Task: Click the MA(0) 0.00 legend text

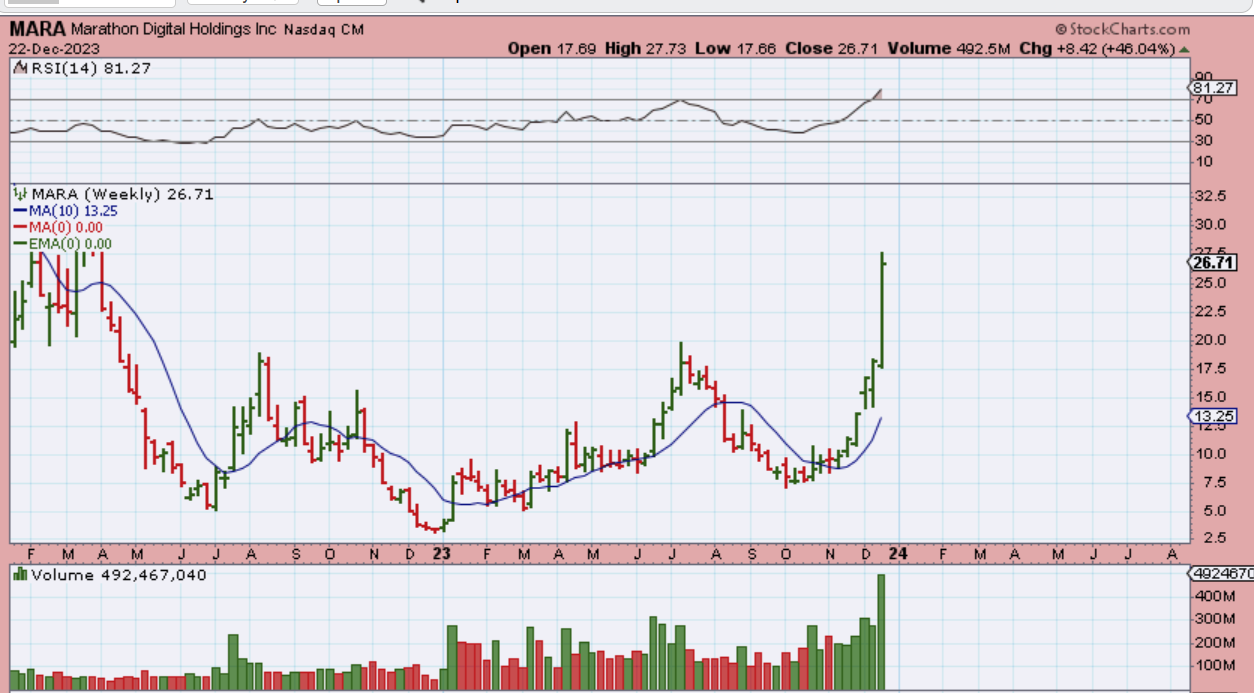Action: click(67, 227)
